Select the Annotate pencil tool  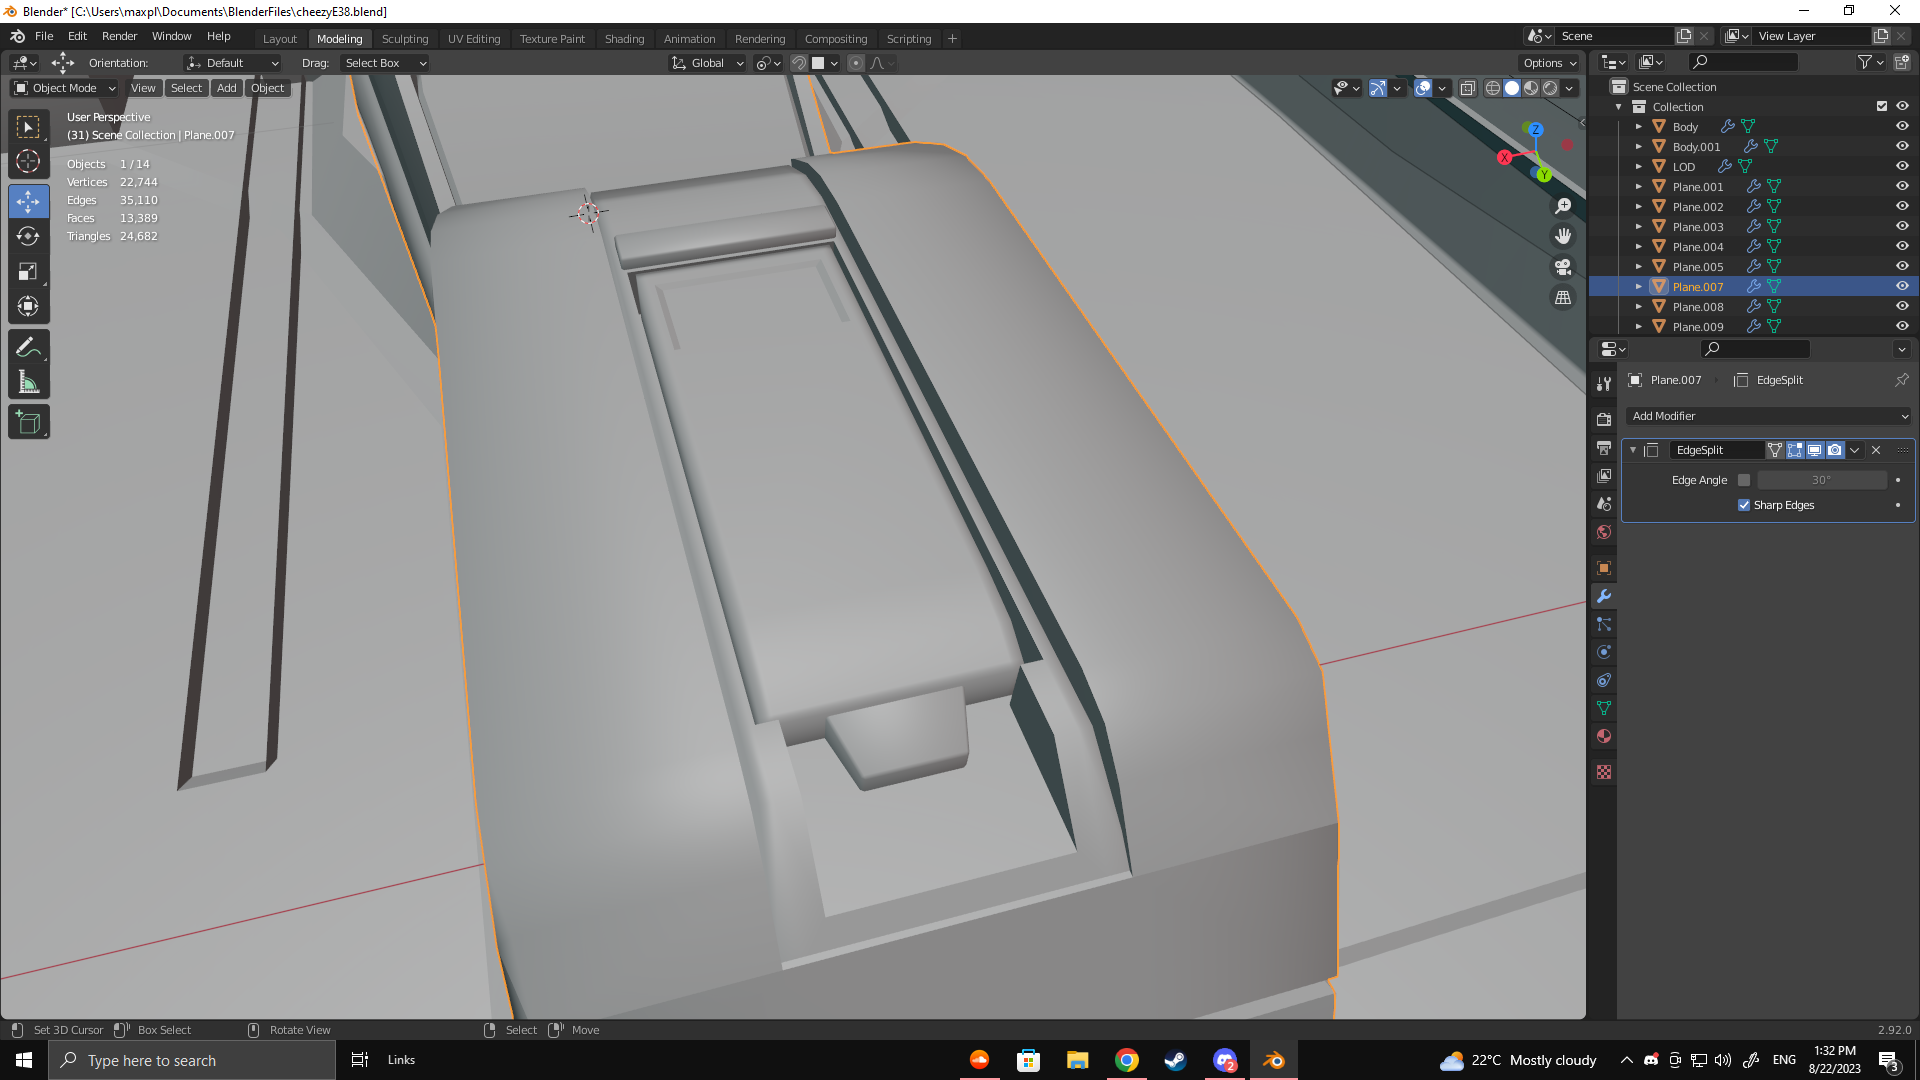point(28,347)
